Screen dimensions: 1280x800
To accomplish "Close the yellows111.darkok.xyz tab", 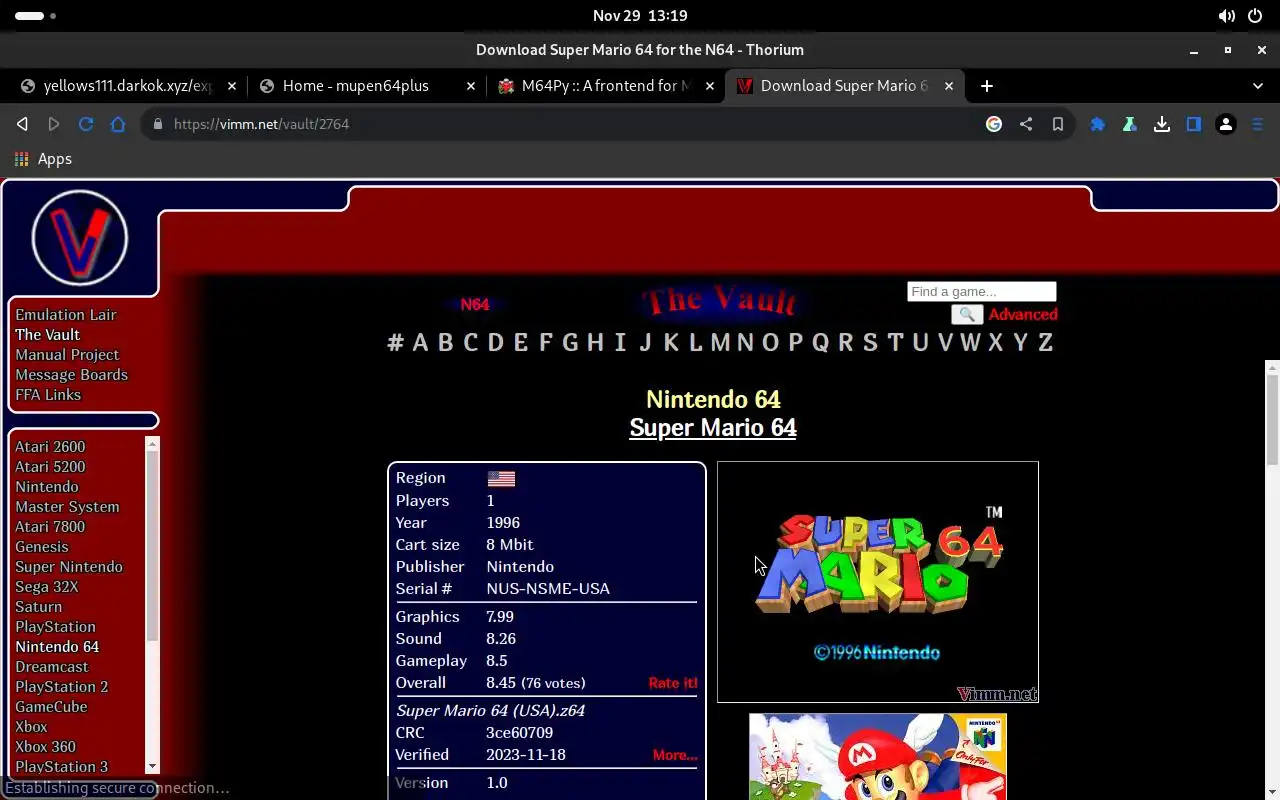I will (x=232, y=86).
